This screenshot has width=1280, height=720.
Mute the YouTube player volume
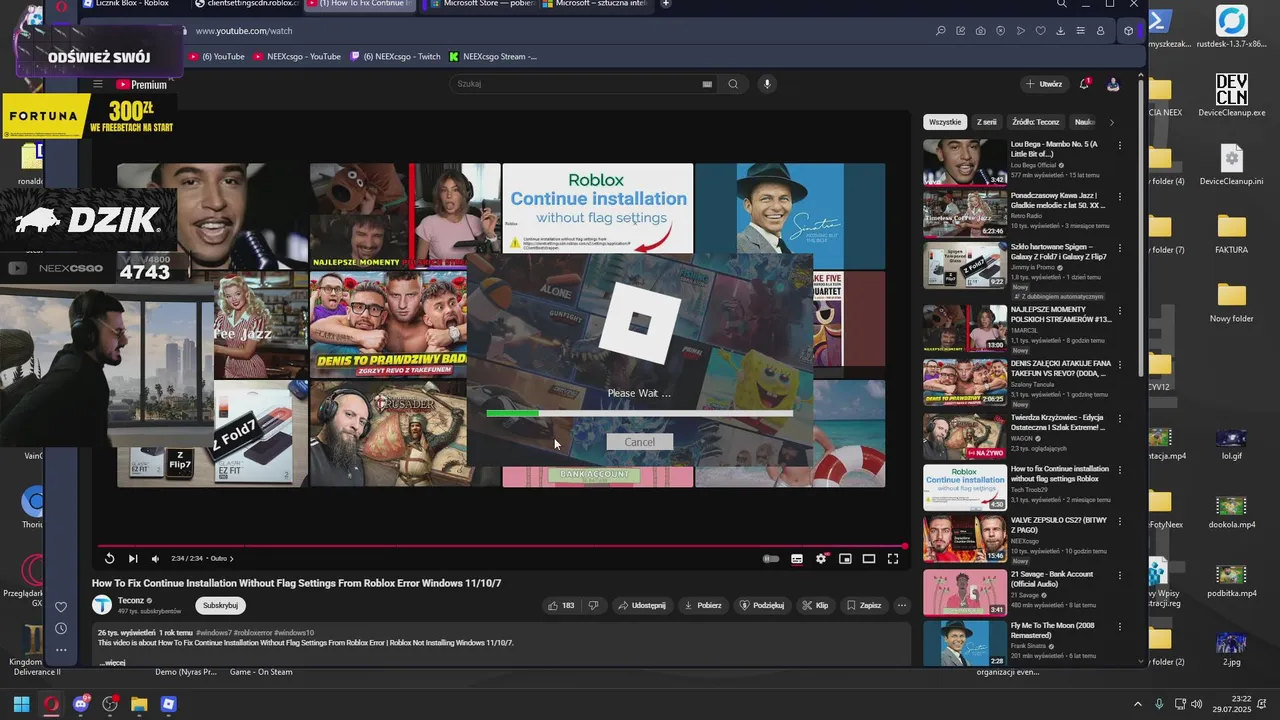(x=155, y=559)
